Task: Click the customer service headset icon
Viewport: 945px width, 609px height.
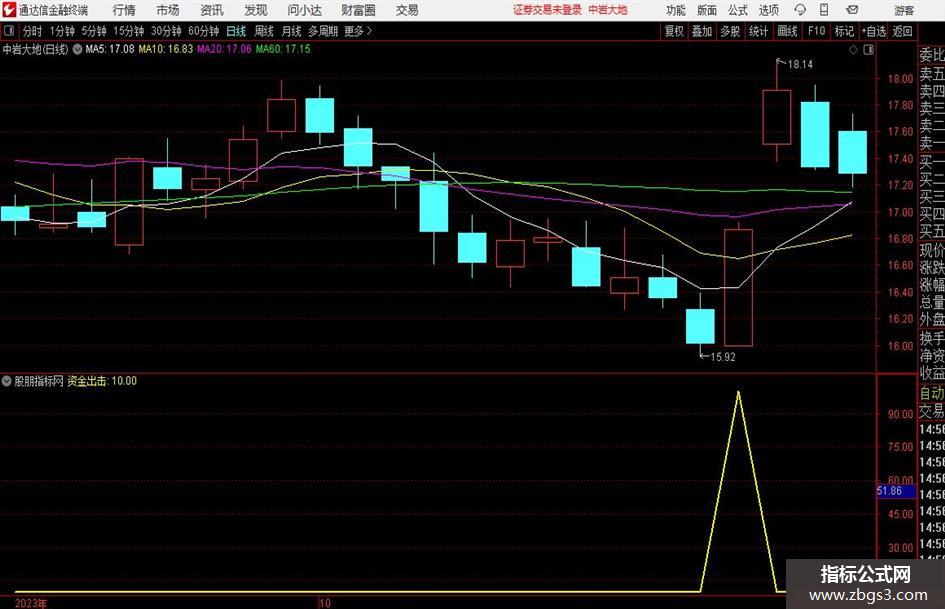Action: click(800, 10)
